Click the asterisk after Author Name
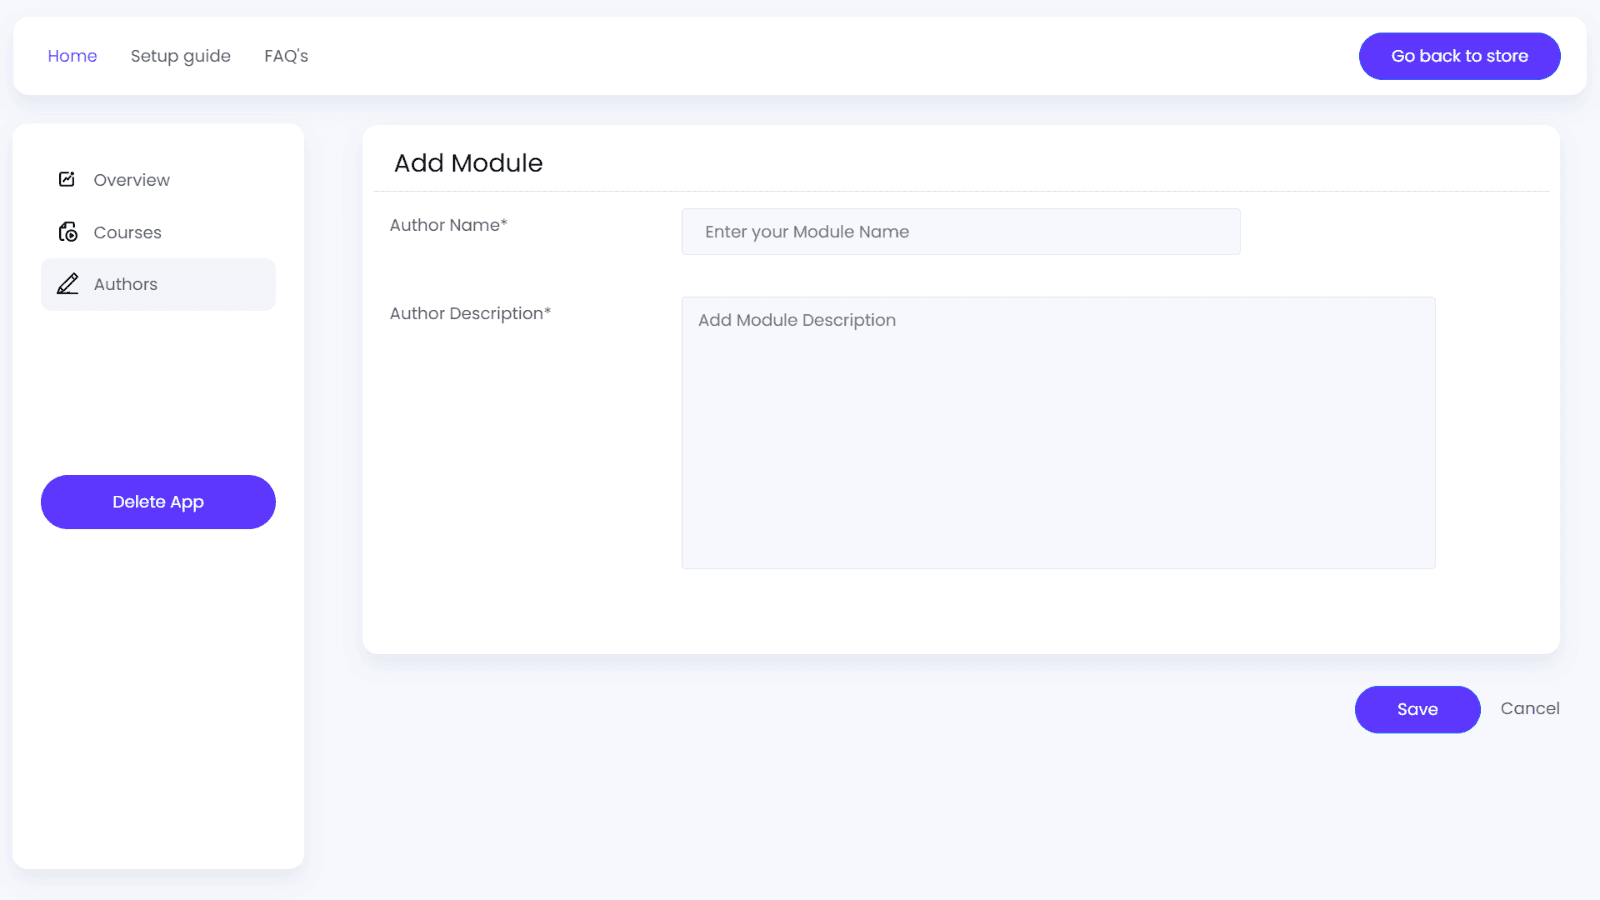 (x=504, y=223)
